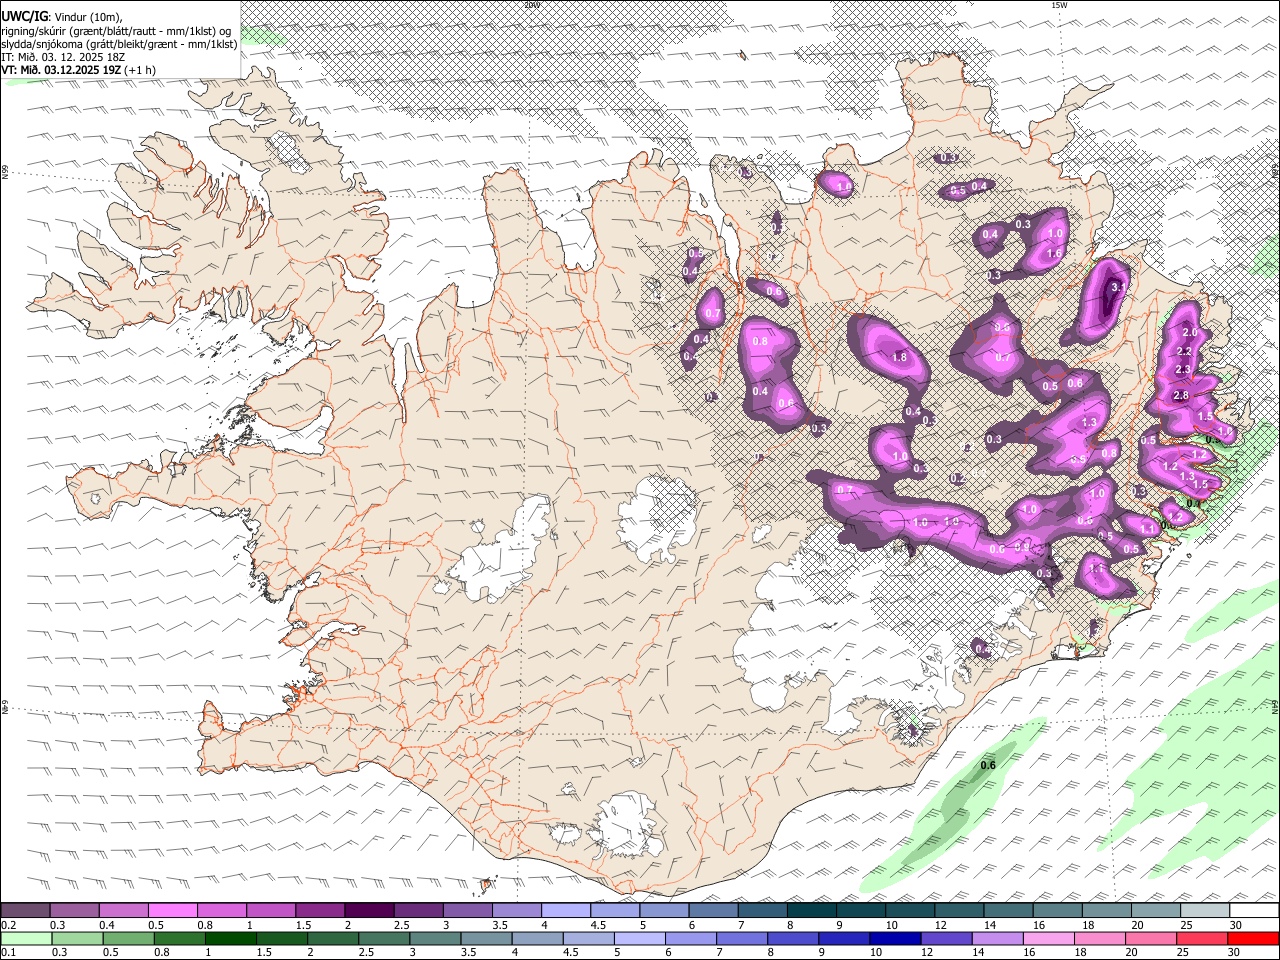
Task: Pick the palest green swatch above 0.1 in the bottom scale
Action: click(25, 938)
